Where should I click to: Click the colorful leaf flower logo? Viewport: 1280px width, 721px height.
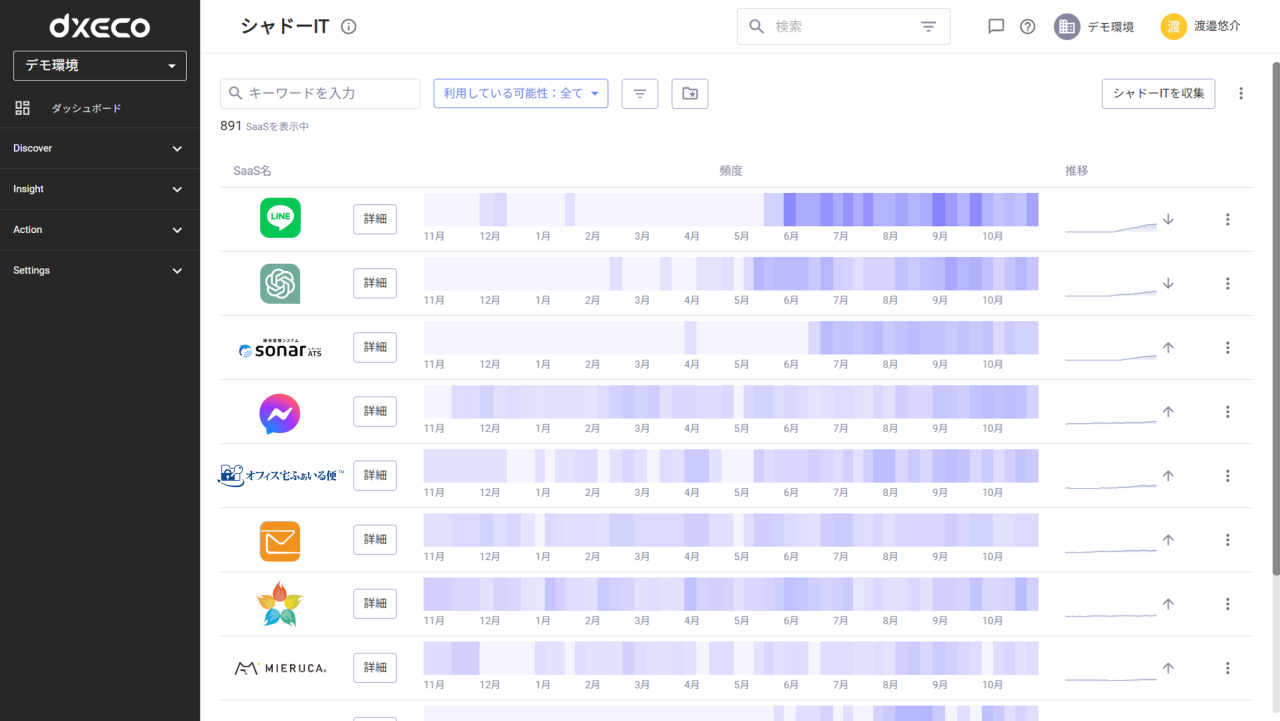[x=280, y=604]
